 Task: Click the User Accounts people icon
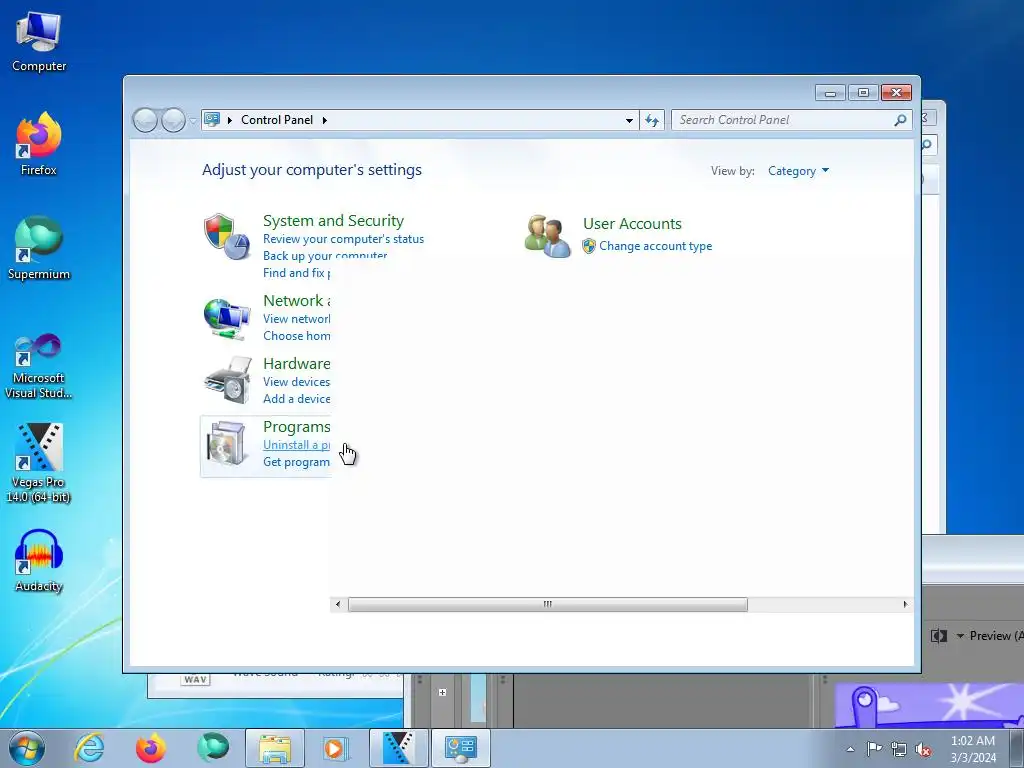pyautogui.click(x=547, y=236)
